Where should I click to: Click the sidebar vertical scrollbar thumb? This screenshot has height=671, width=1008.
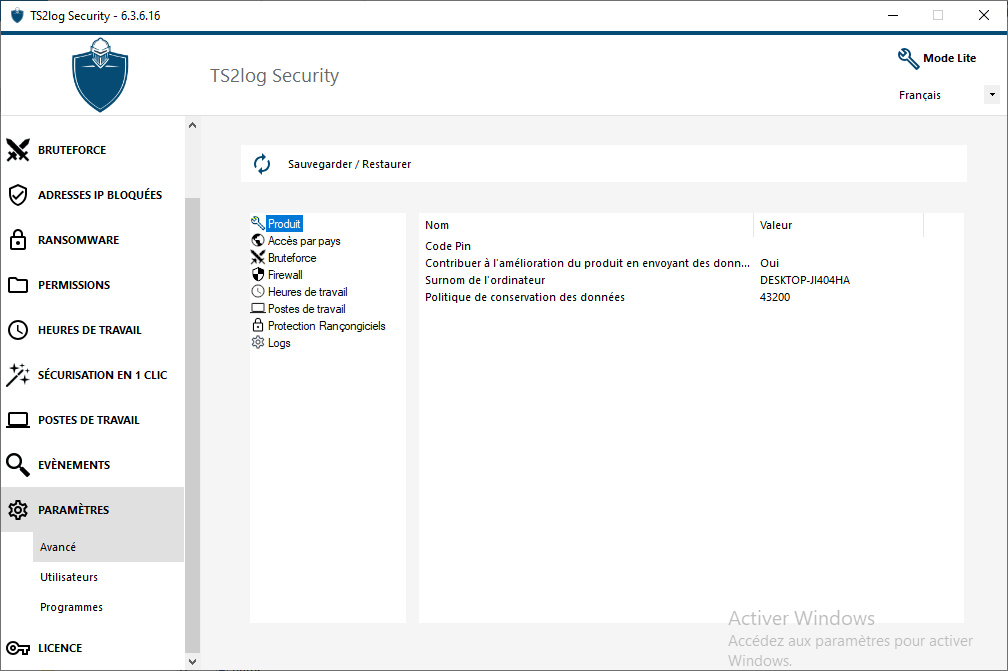(x=192, y=425)
